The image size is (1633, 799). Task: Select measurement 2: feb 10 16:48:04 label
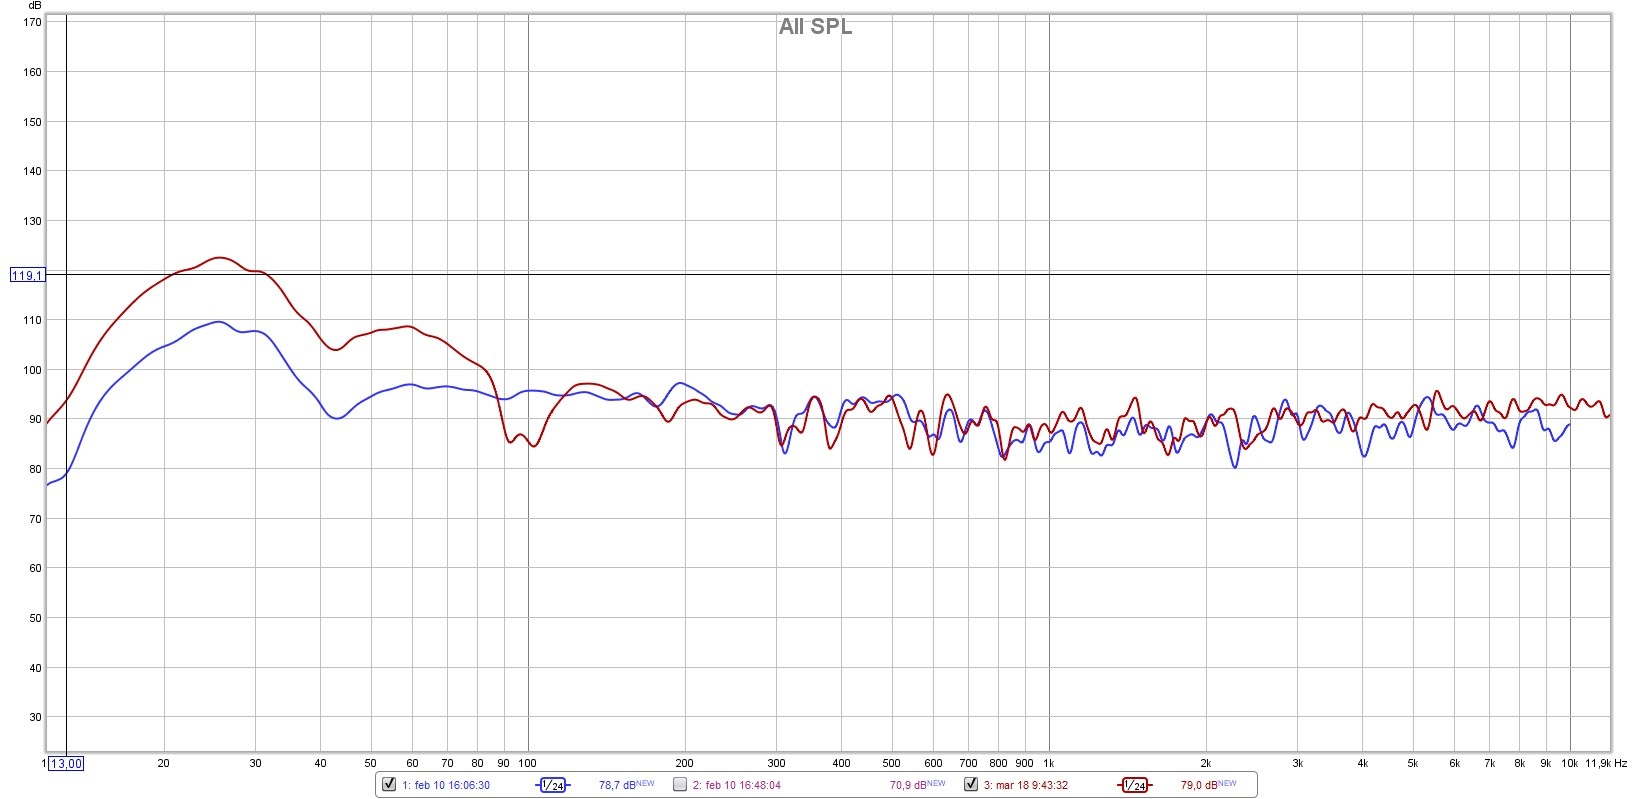click(x=737, y=785)
